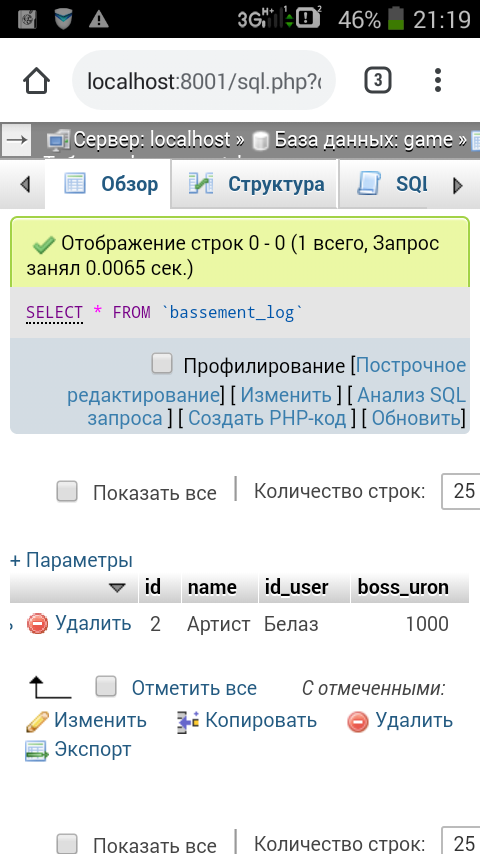Image resolution: width=480 pixels, height=854 pixels.
Task: Tick the Отметить все checkbox
Action: 106,687
